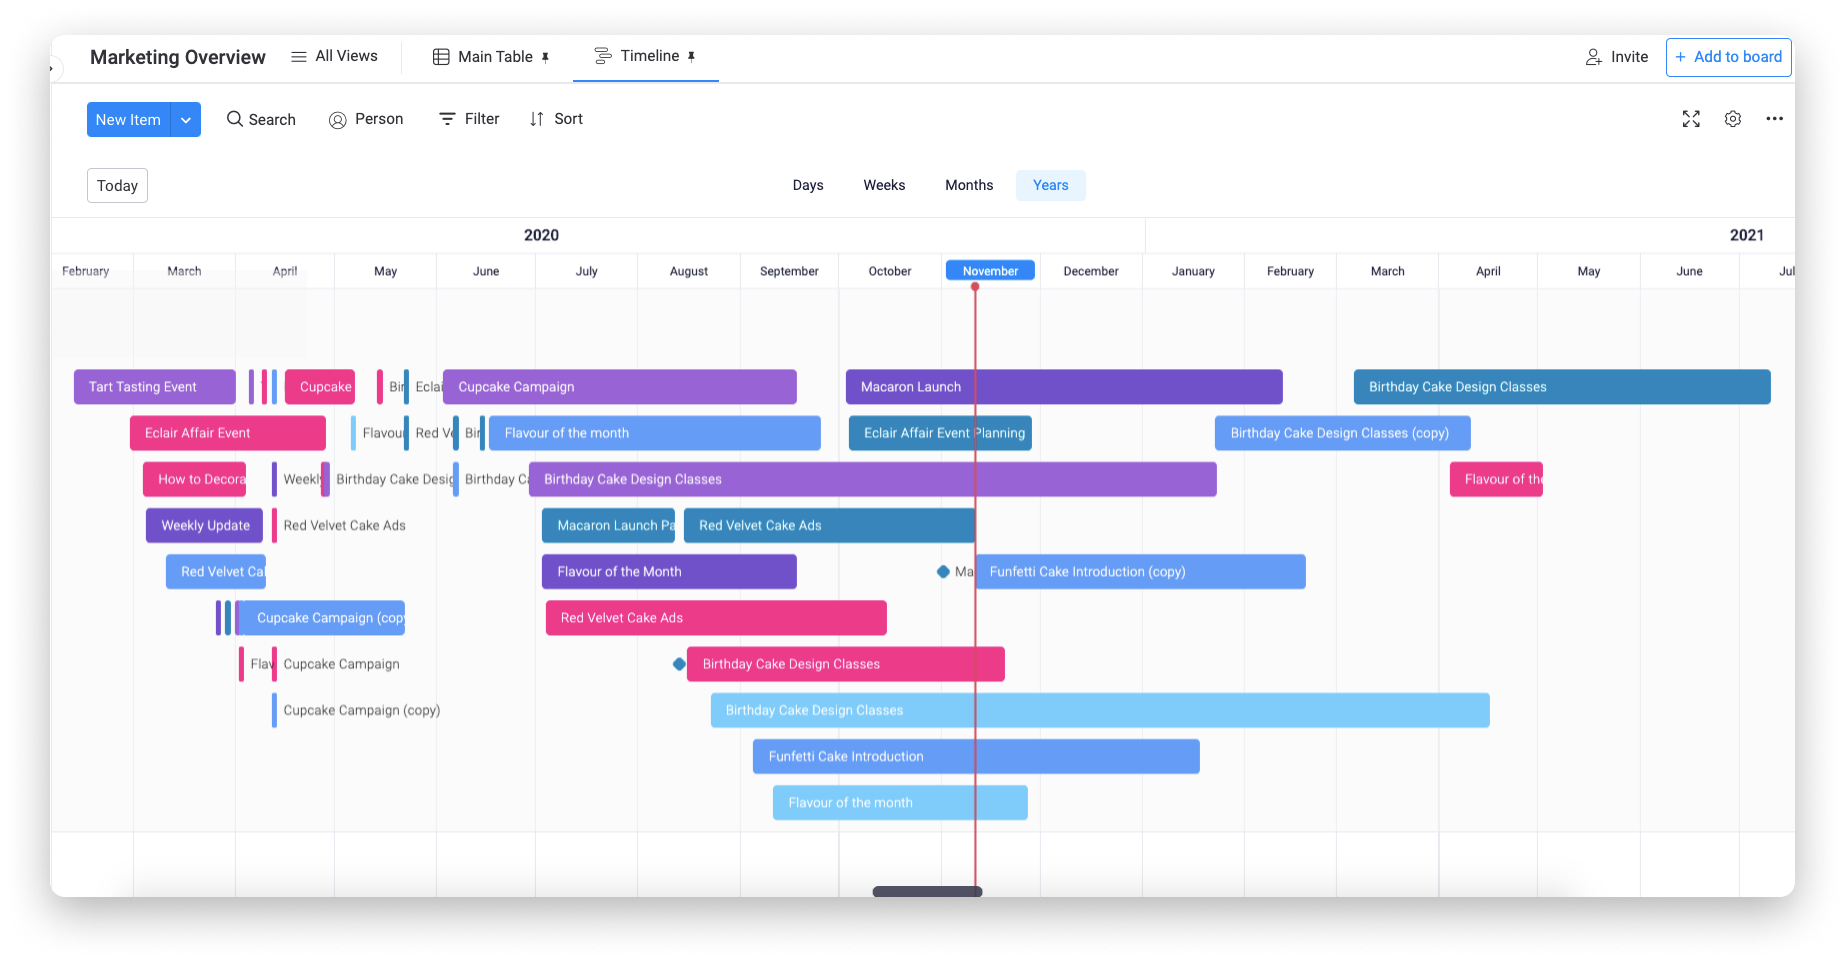This screenshot has height=962, width=1845.
Task: Click the Sort icon
Action: 536,118
